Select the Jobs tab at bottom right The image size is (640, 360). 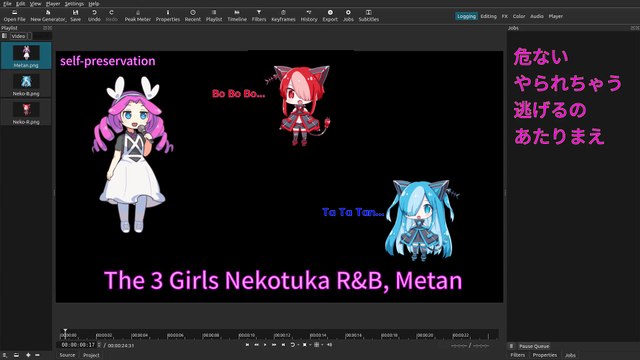click(x=570, y=355)
